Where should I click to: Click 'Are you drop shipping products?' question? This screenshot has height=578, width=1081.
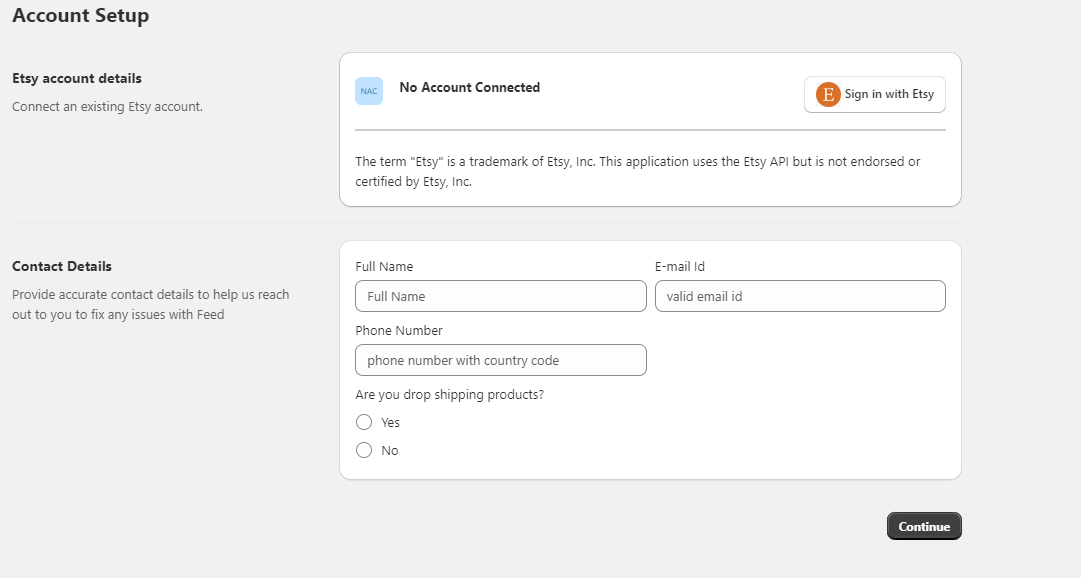(x=449, y=395)
